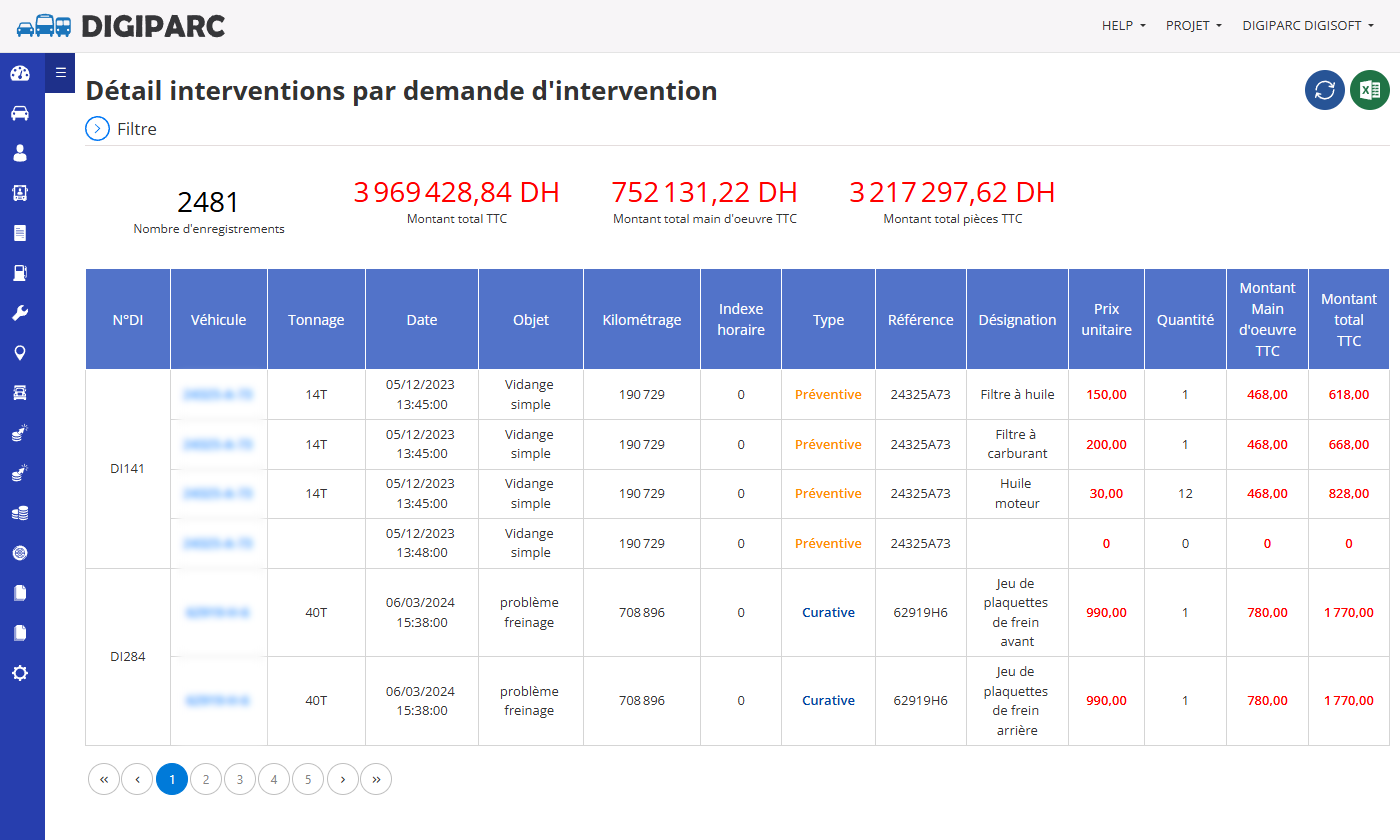Go to next page with single arrow

[342, 779]
